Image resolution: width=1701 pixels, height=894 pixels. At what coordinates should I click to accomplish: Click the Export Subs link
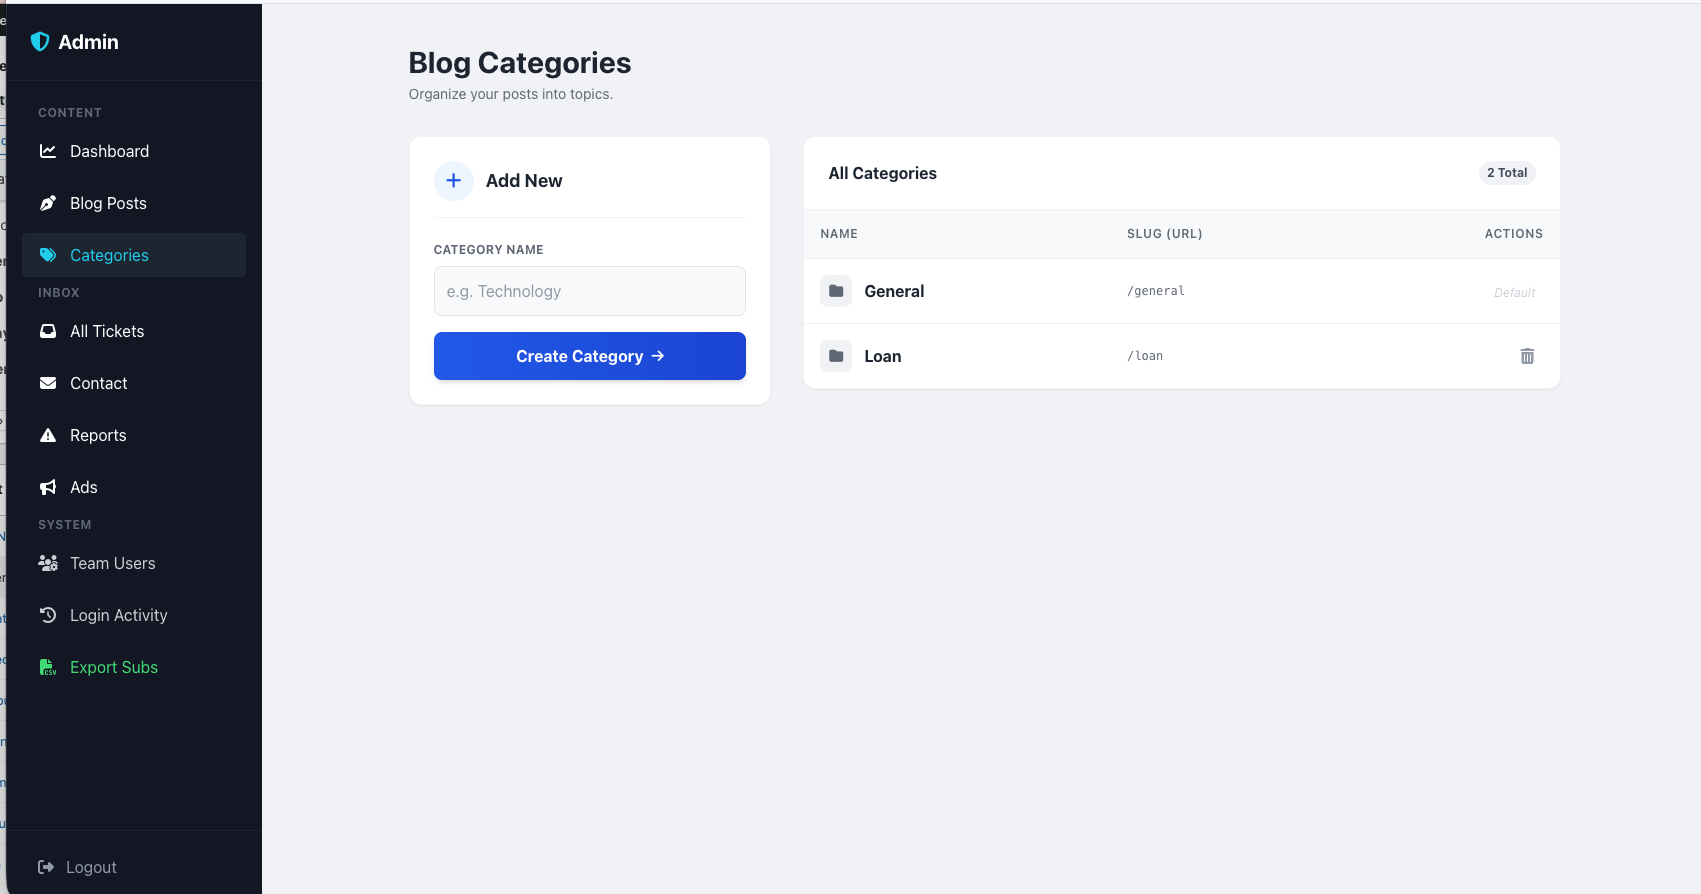(x=134, y=667)
